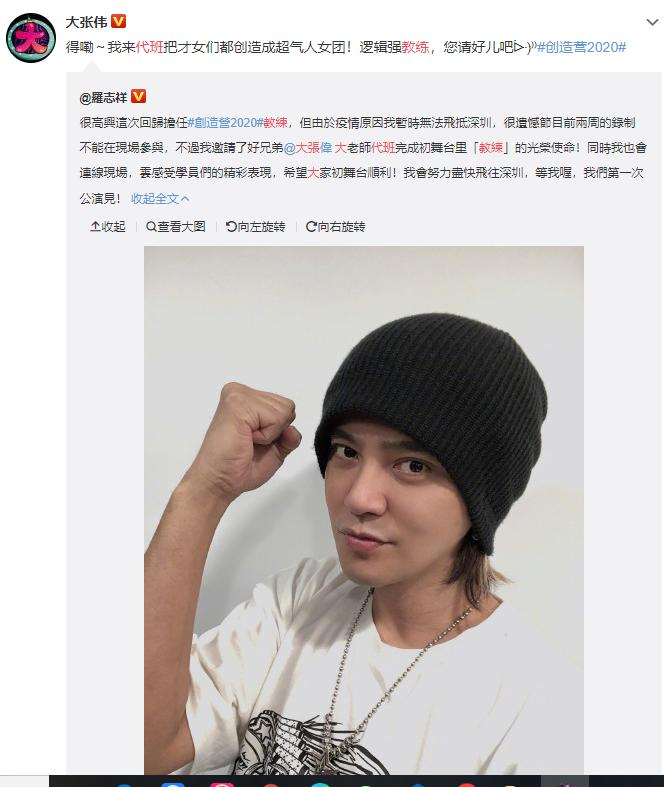The height and width of the screenshot is (787, 664).
Task: Visit the @羅志祥 profile link
Action: coord(103,97)
